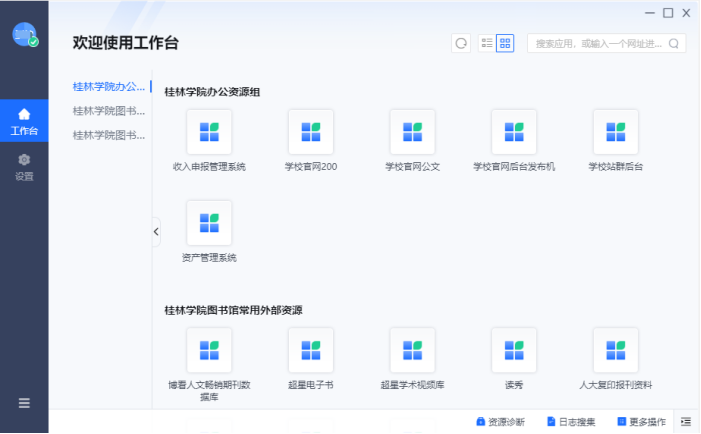Screen dimensions: 701x434
Task: Open 博看人文畅销期刊数据库 resource
Action: [209, 351]
